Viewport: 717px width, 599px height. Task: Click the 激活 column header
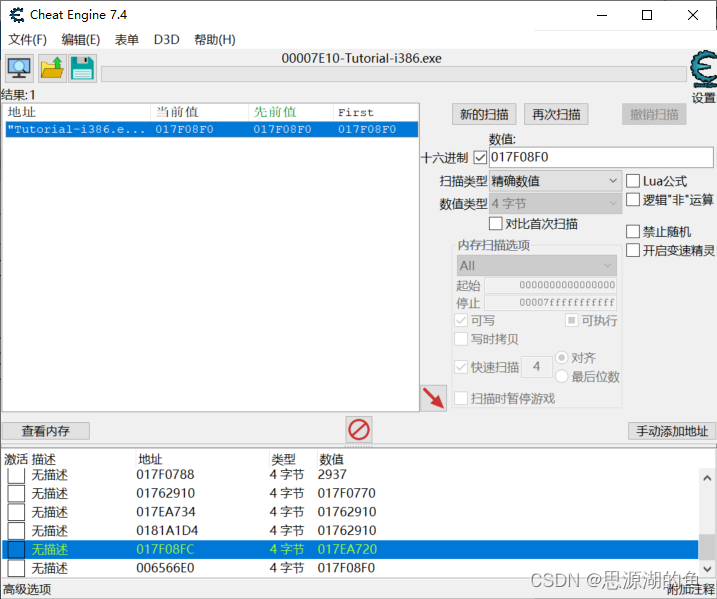coord(16,460)
